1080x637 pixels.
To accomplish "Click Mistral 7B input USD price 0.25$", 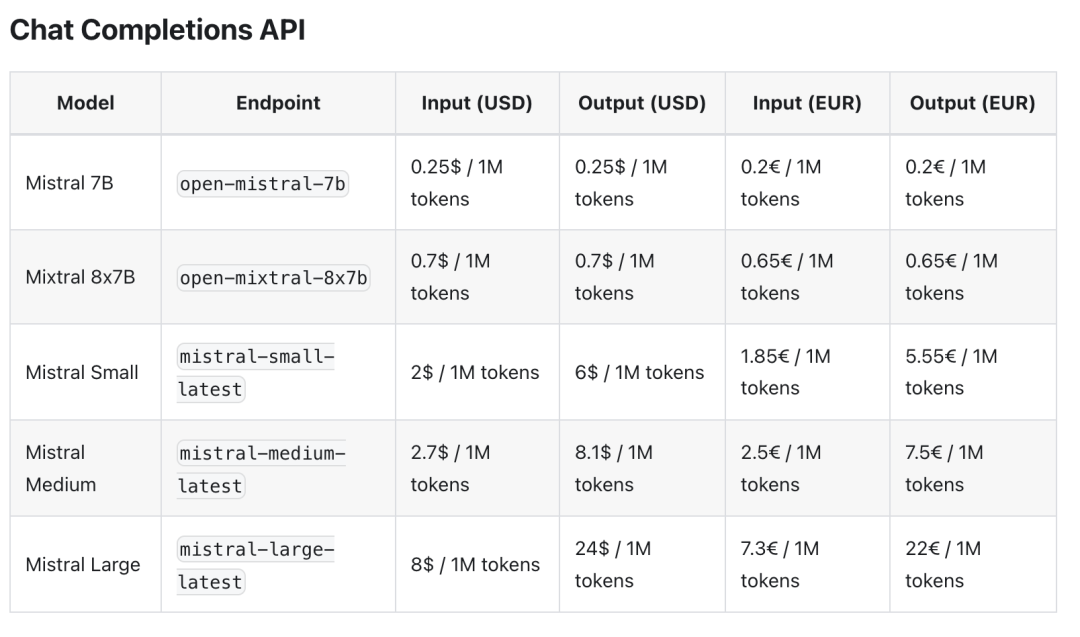I will coord(457,182).
